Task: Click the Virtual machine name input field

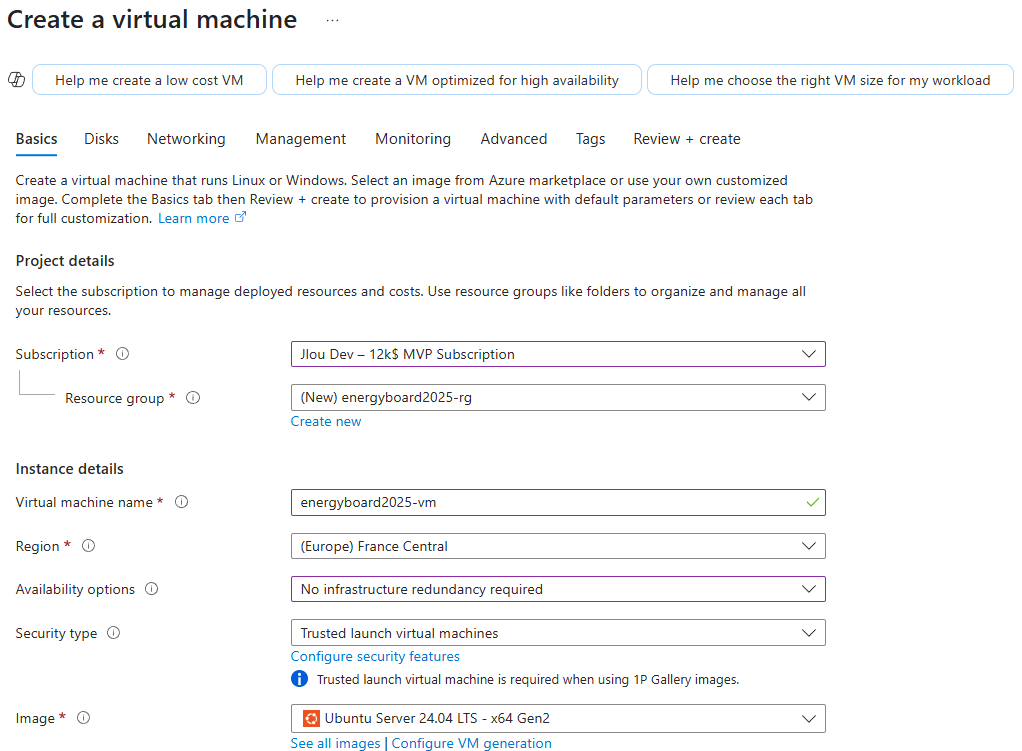Action: (558, 503)
